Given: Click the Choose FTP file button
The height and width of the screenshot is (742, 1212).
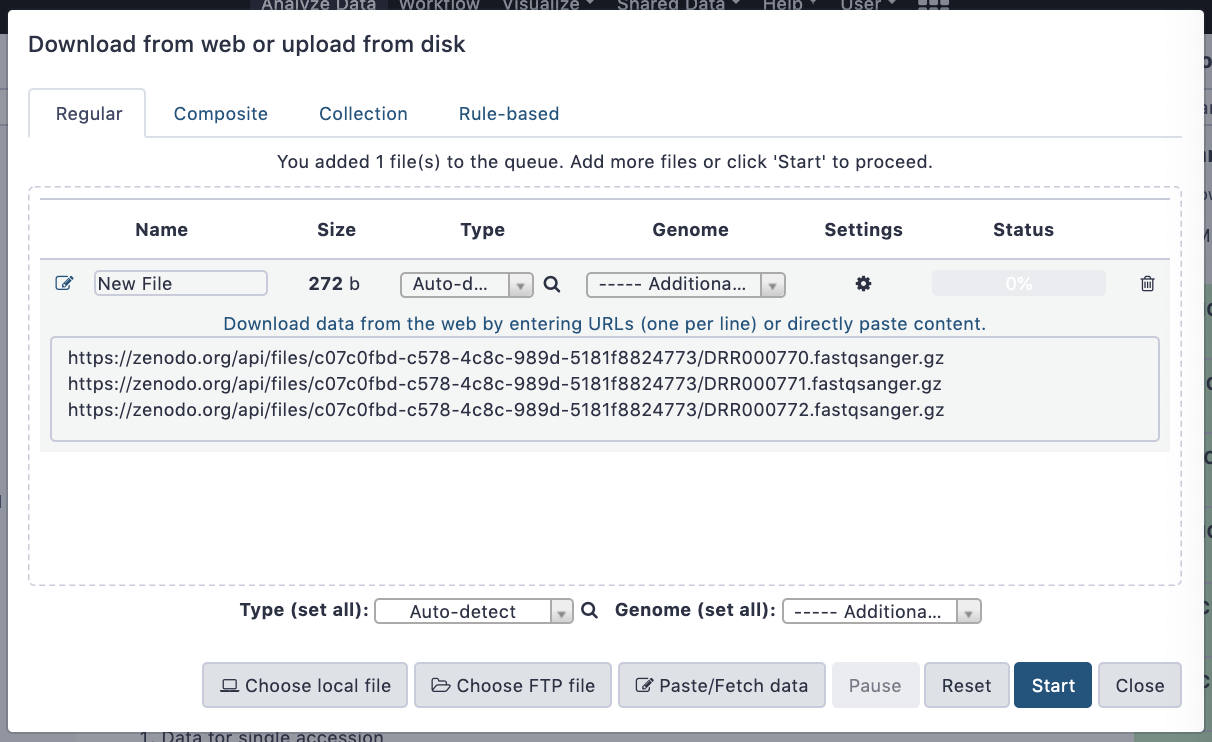Looking at the screenshot, I should 513,685.
